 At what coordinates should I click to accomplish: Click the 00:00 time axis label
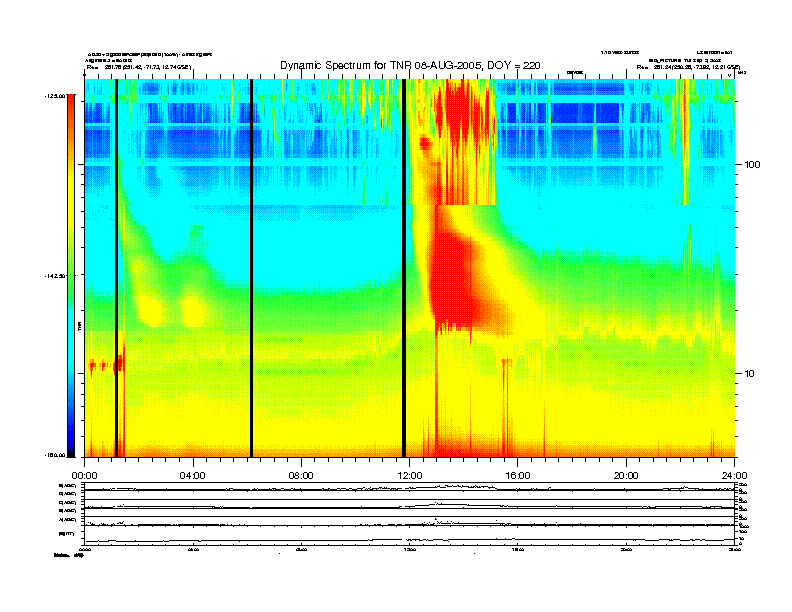85,476
